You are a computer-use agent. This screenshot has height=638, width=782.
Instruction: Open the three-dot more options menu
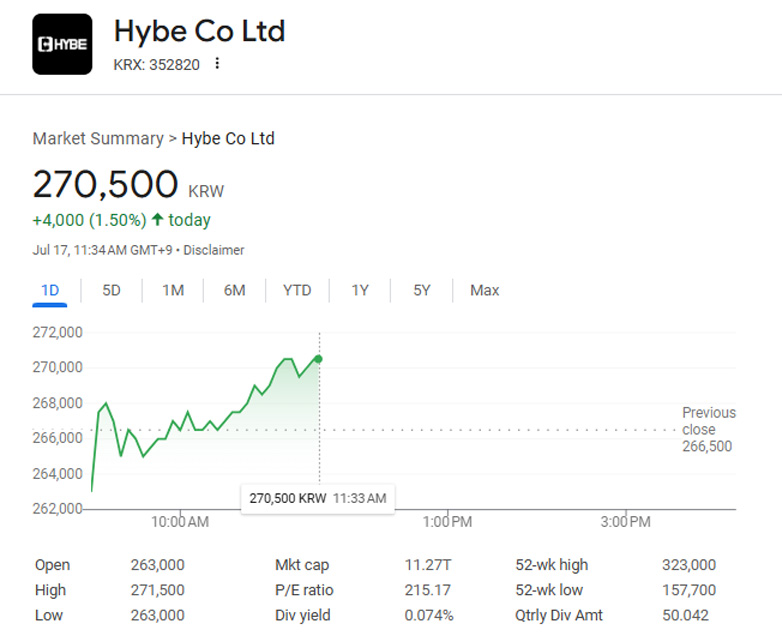217,64
